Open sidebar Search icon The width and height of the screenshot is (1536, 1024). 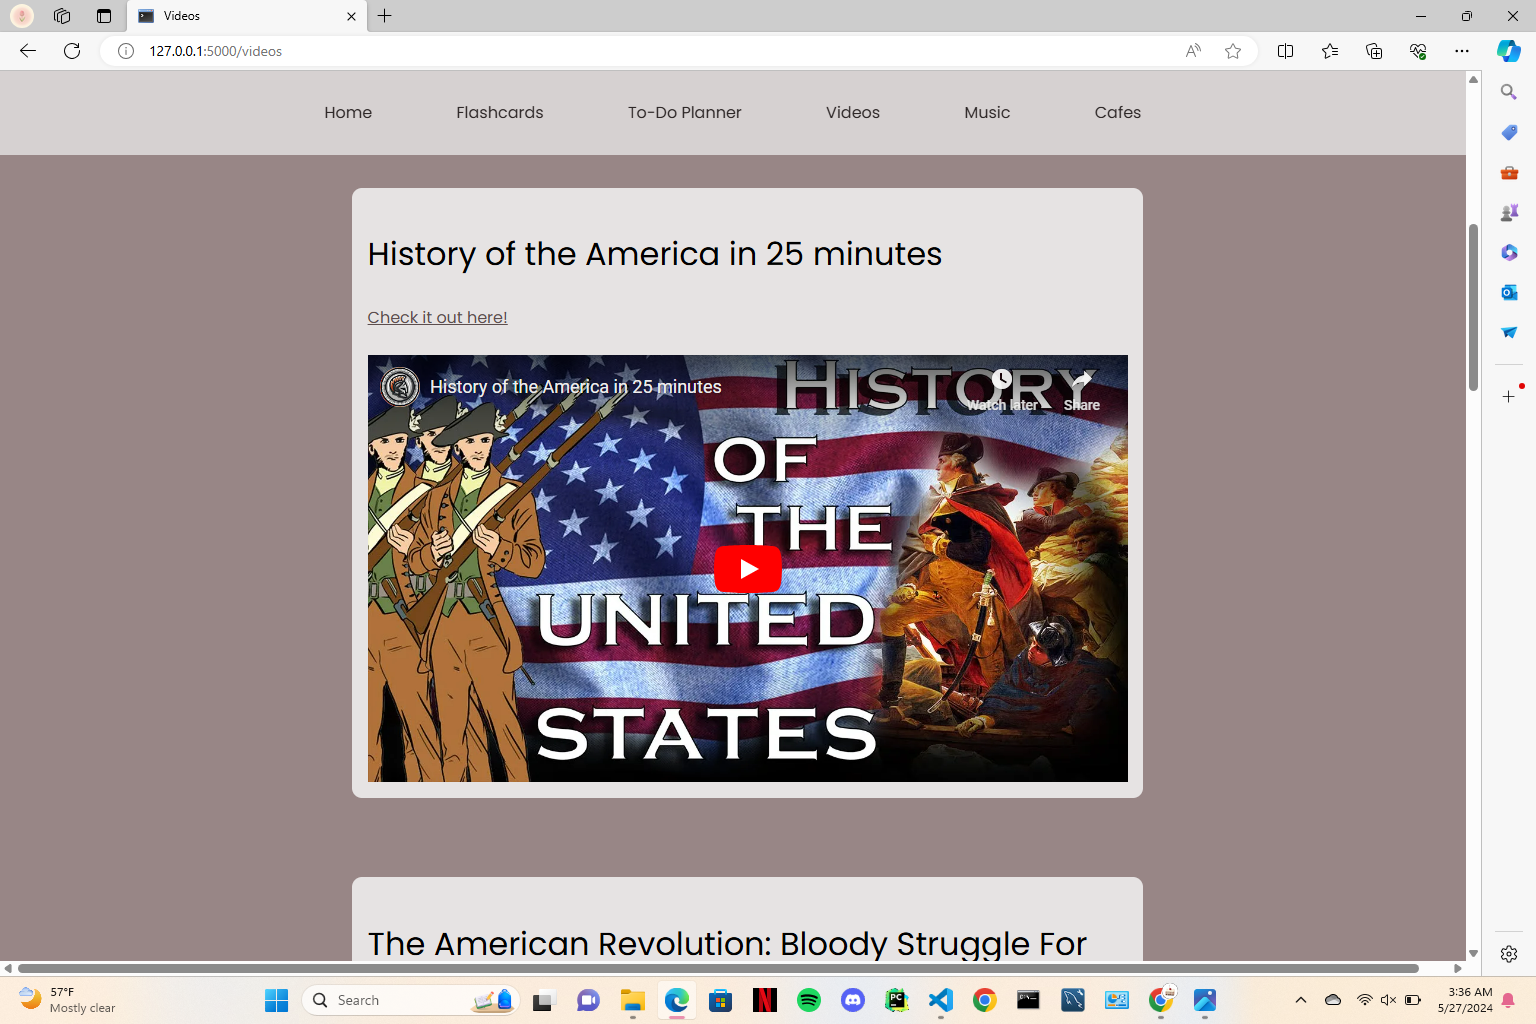(1509, 92)
